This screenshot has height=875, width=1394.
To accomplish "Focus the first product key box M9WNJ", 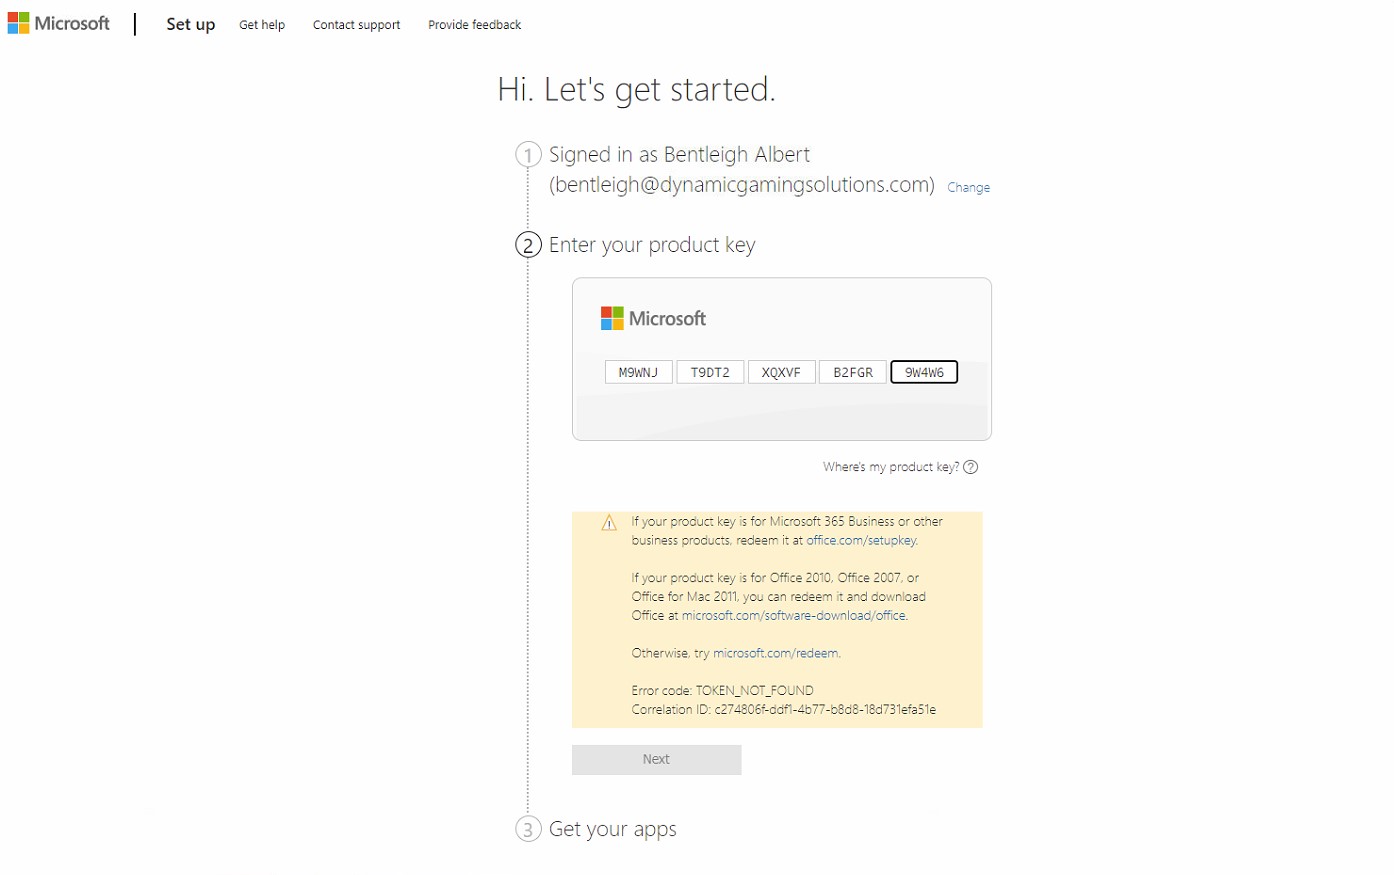I will point(638,372).
